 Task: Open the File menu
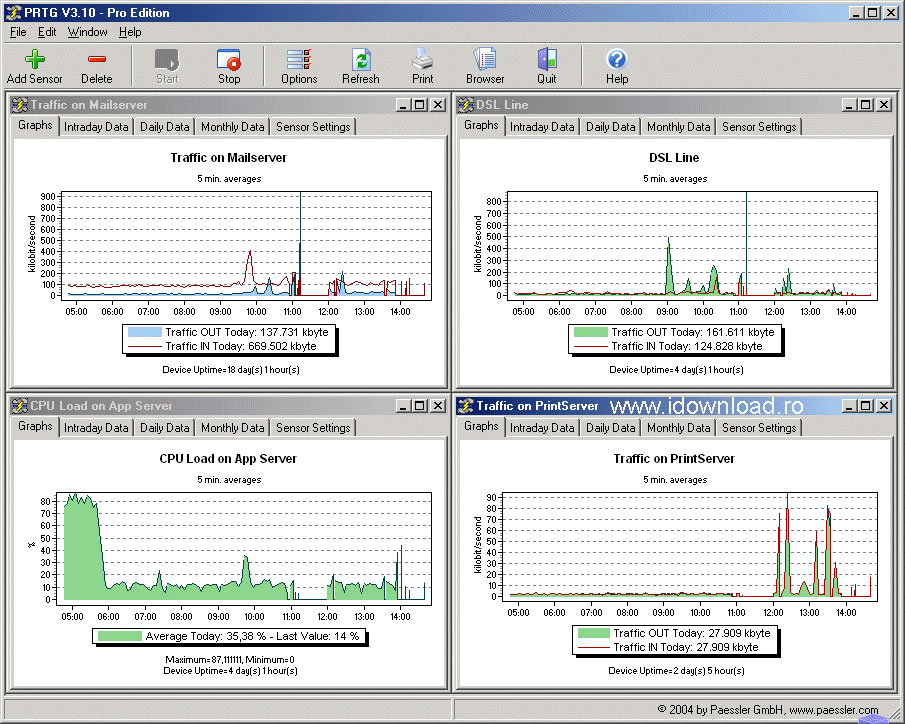18,32
